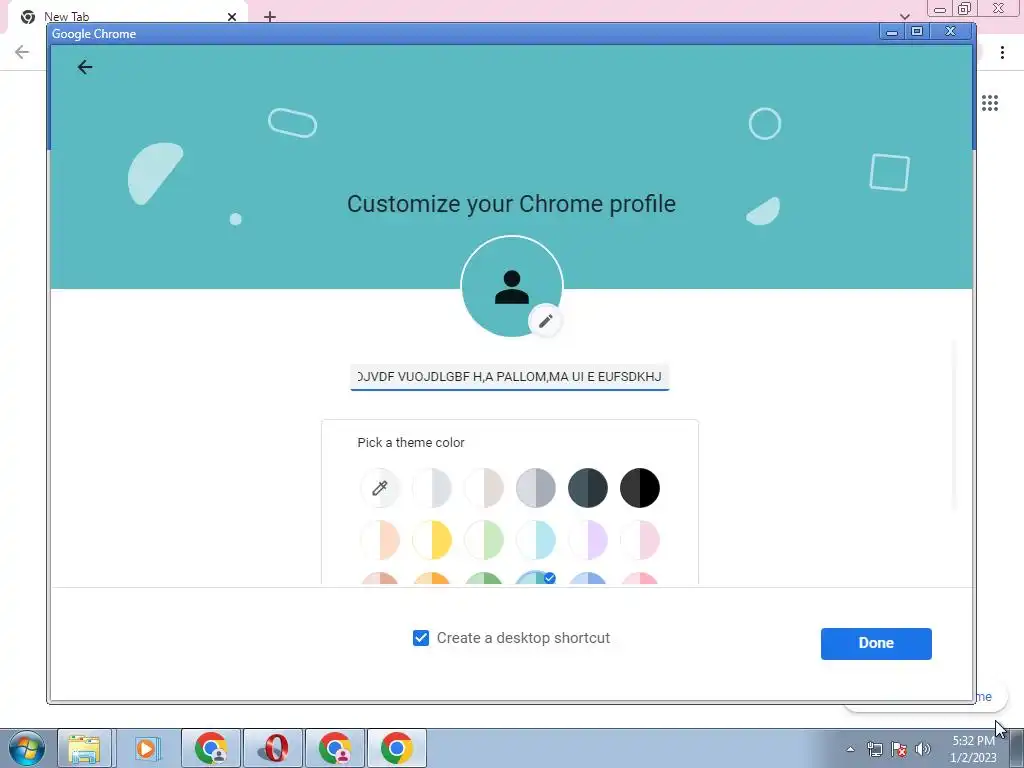Select the beige theme color
This screenshot has width=1024, height=768.
[484, 488]
